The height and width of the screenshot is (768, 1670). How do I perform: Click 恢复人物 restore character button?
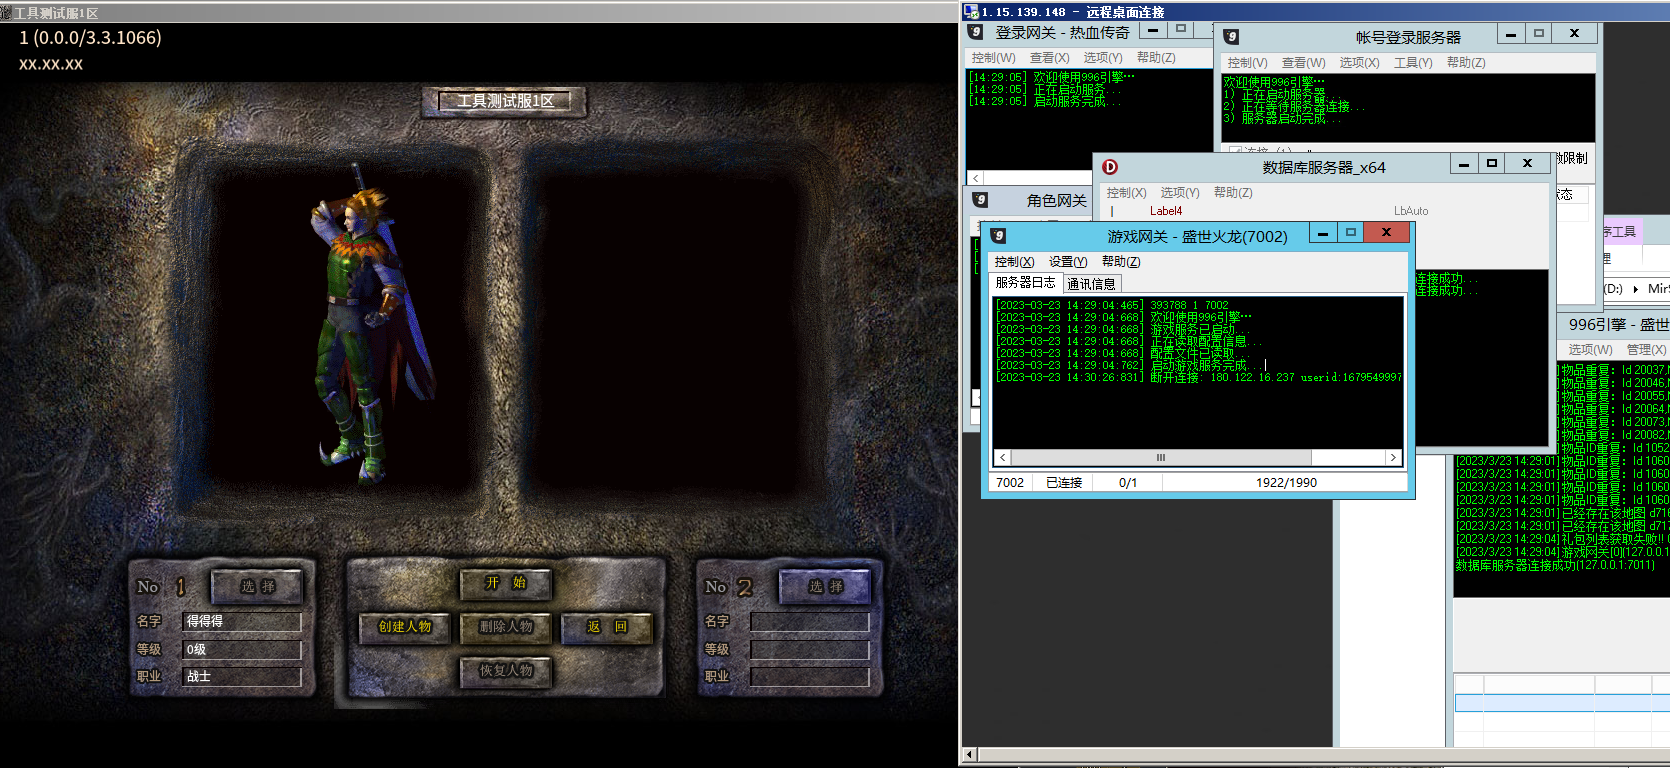click(506, 671)
